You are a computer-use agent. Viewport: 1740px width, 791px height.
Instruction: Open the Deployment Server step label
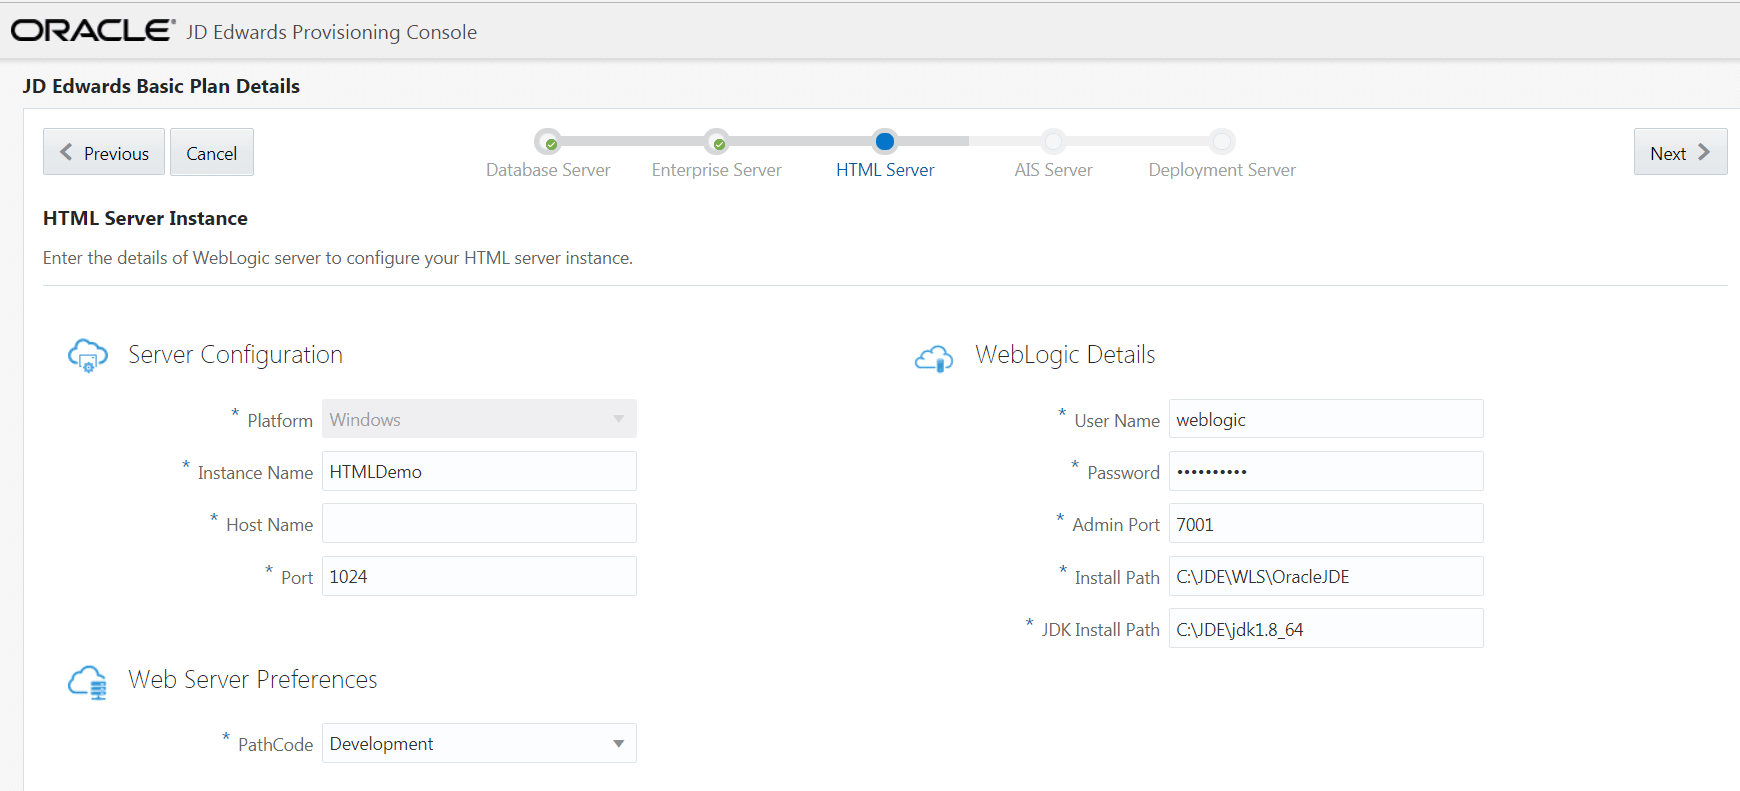coord(1222,170)
